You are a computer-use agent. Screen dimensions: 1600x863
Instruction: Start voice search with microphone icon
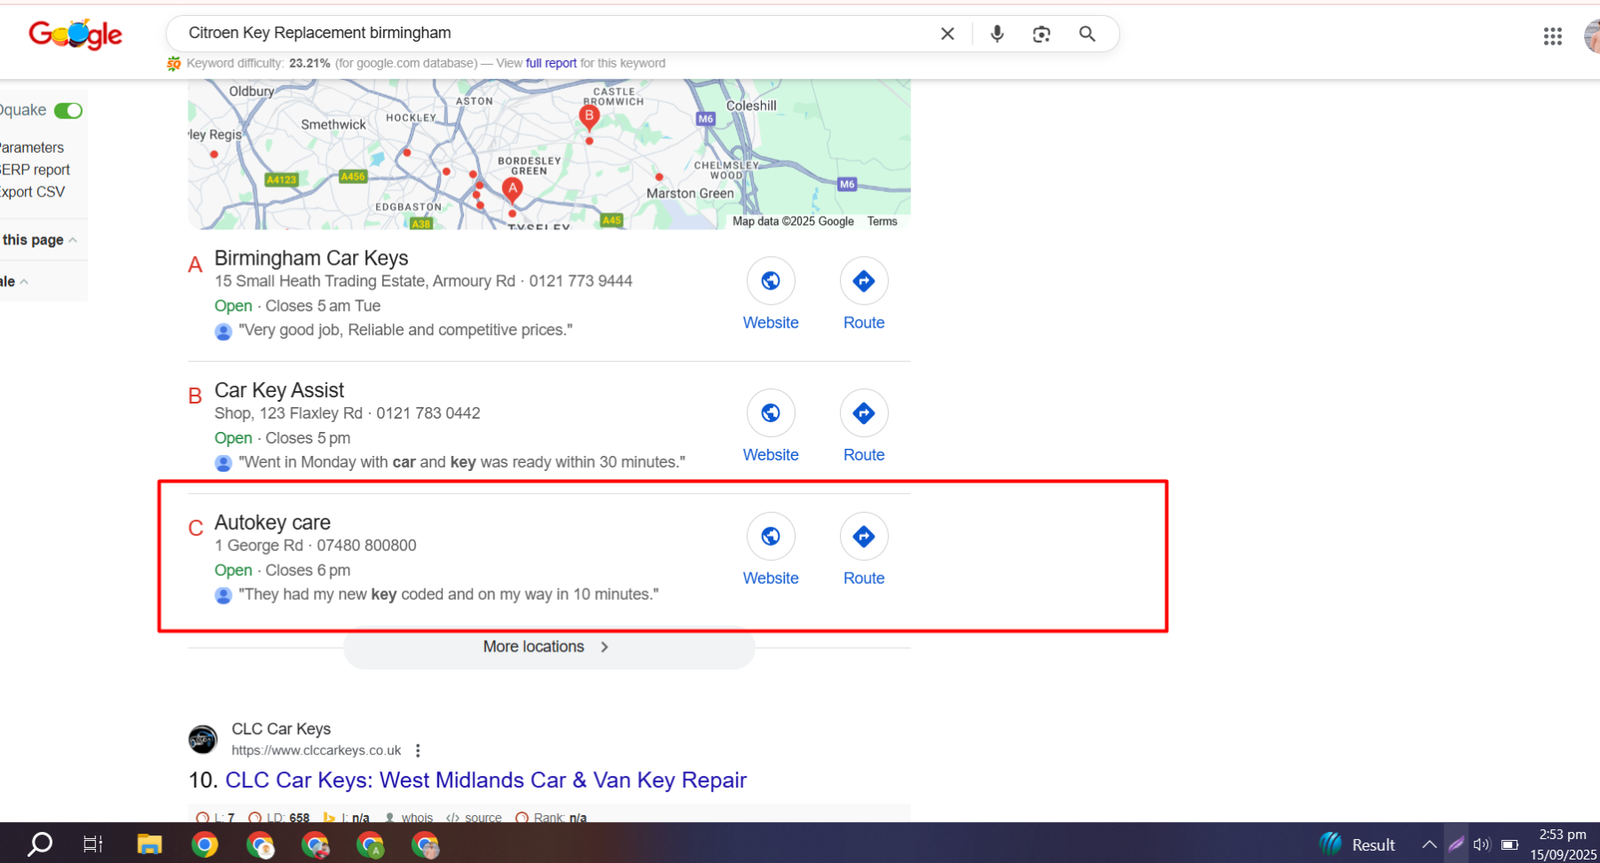(996, 34)
